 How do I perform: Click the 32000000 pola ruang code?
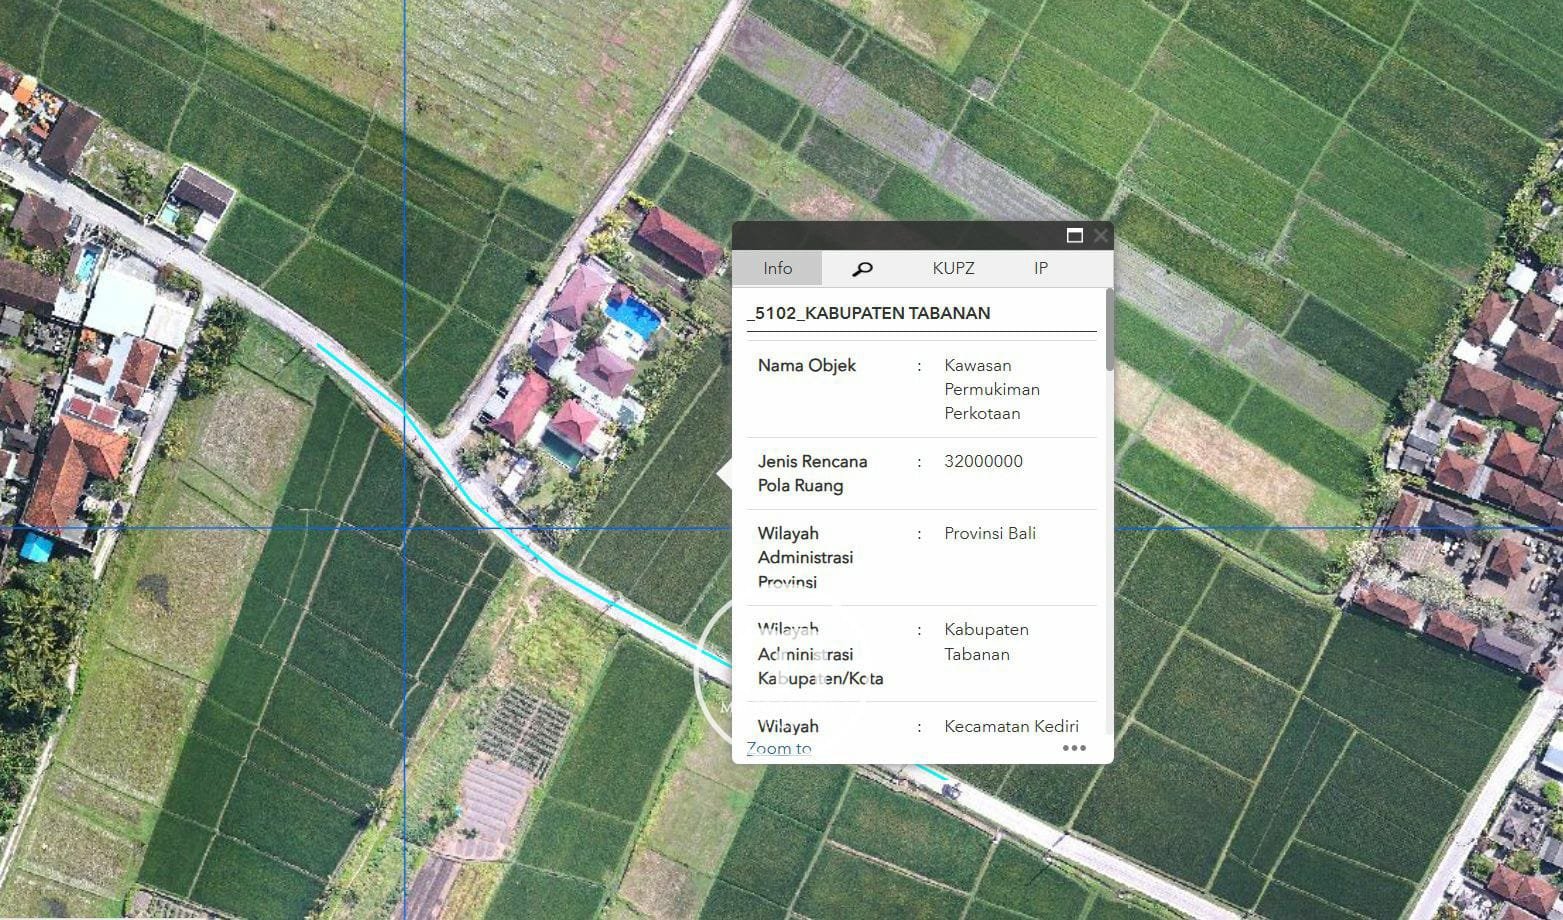point(983,461)
